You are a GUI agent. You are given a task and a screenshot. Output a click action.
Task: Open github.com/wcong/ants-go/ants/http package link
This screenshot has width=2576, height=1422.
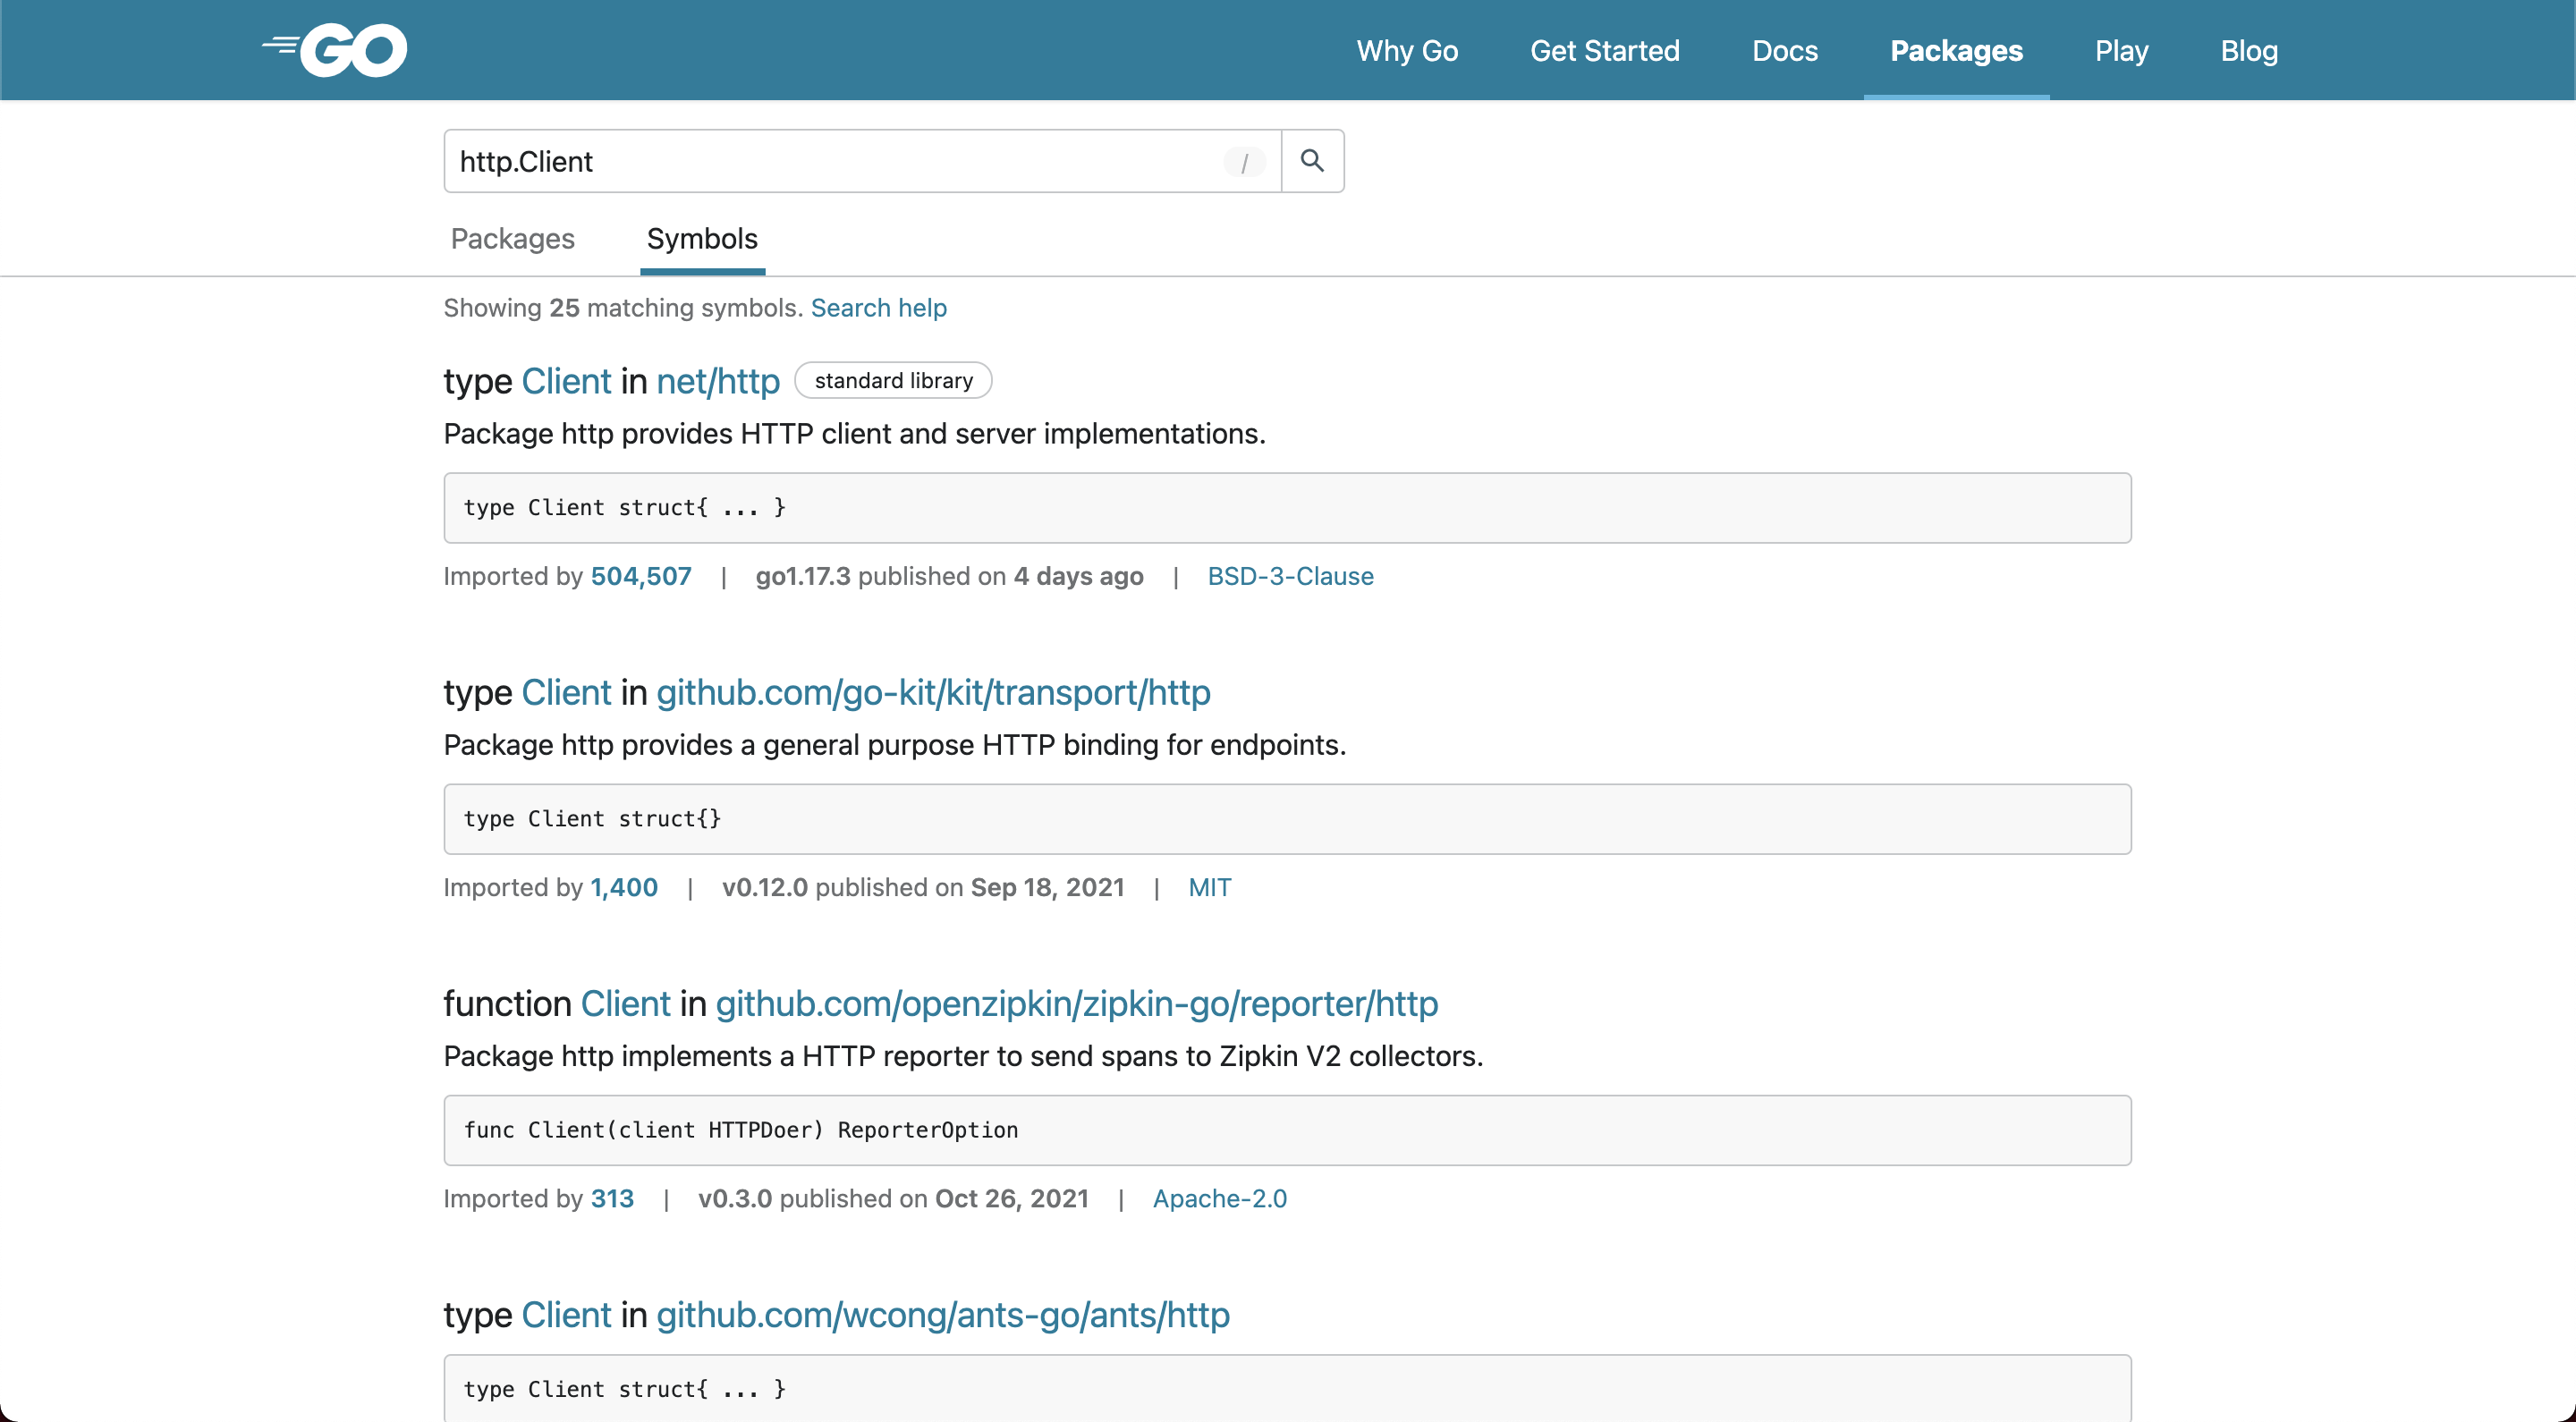[x=942, y=1314]
